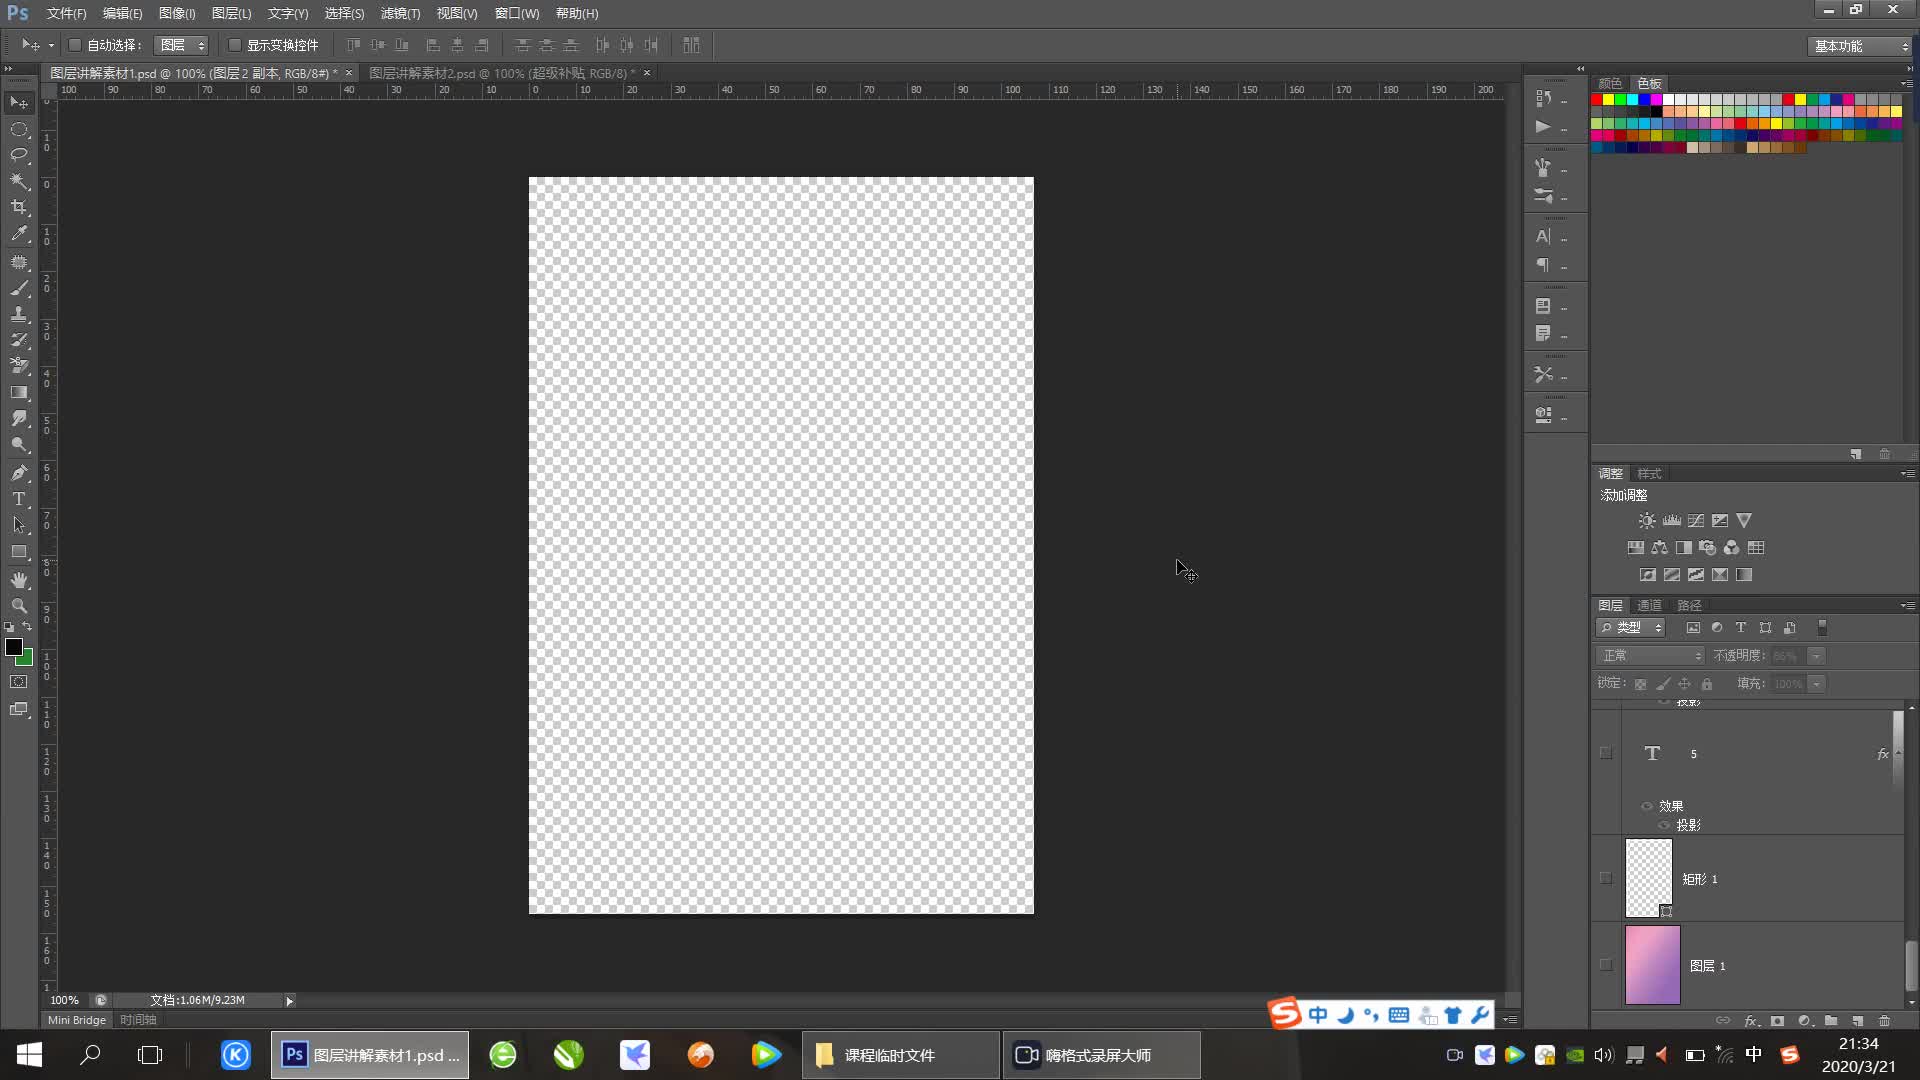Switch to 图层讲解素材2.psd document tab
This screenshot has width=1920, height=1080.
500,73
